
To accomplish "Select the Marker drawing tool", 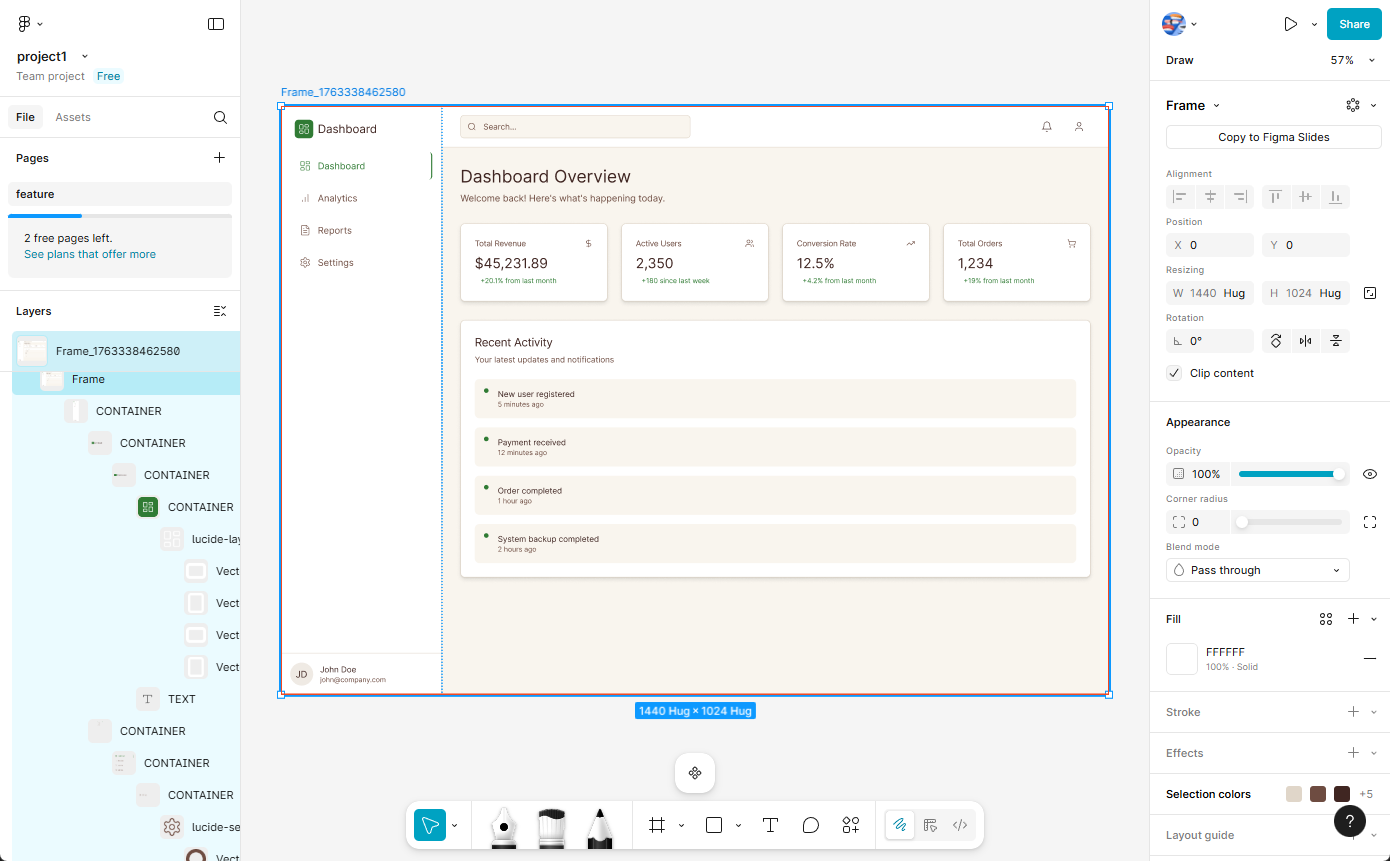I will 551,825.
